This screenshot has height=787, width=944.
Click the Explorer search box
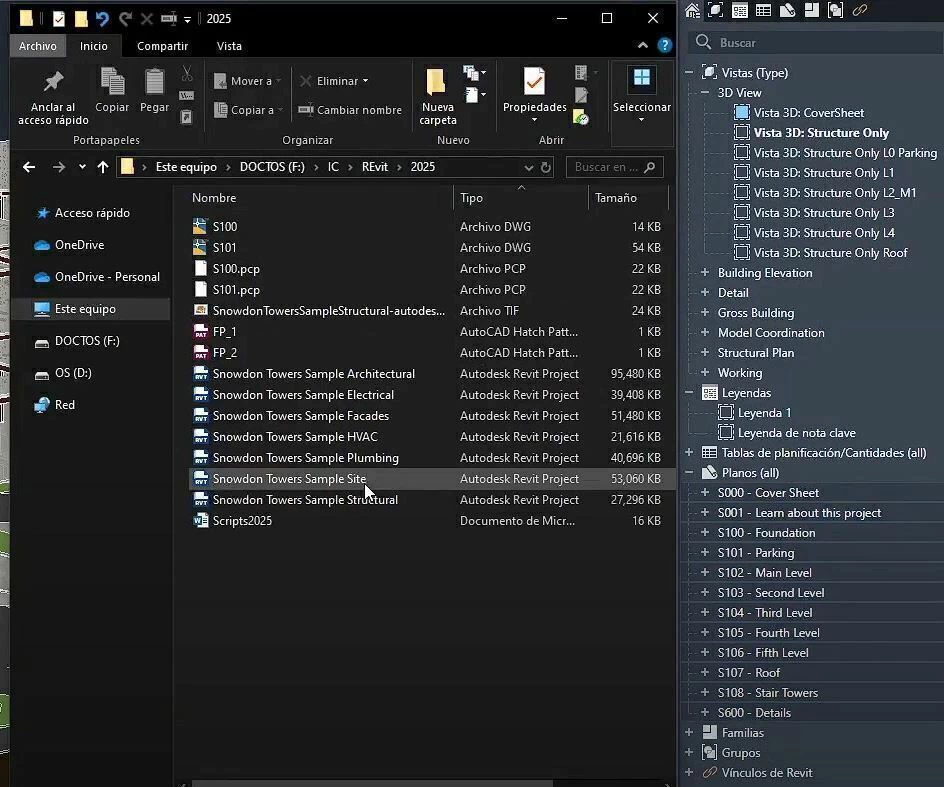coord(615,167)
